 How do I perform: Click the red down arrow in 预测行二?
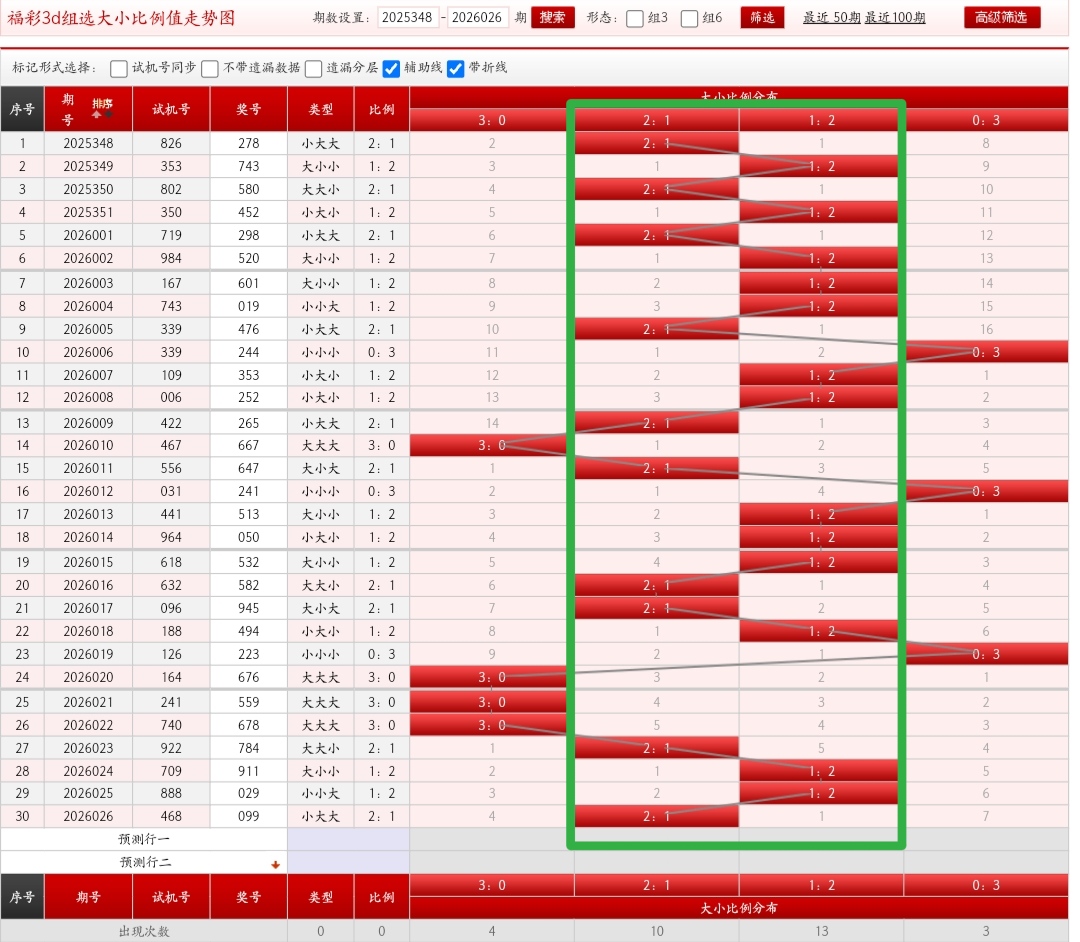coord(275,865)
